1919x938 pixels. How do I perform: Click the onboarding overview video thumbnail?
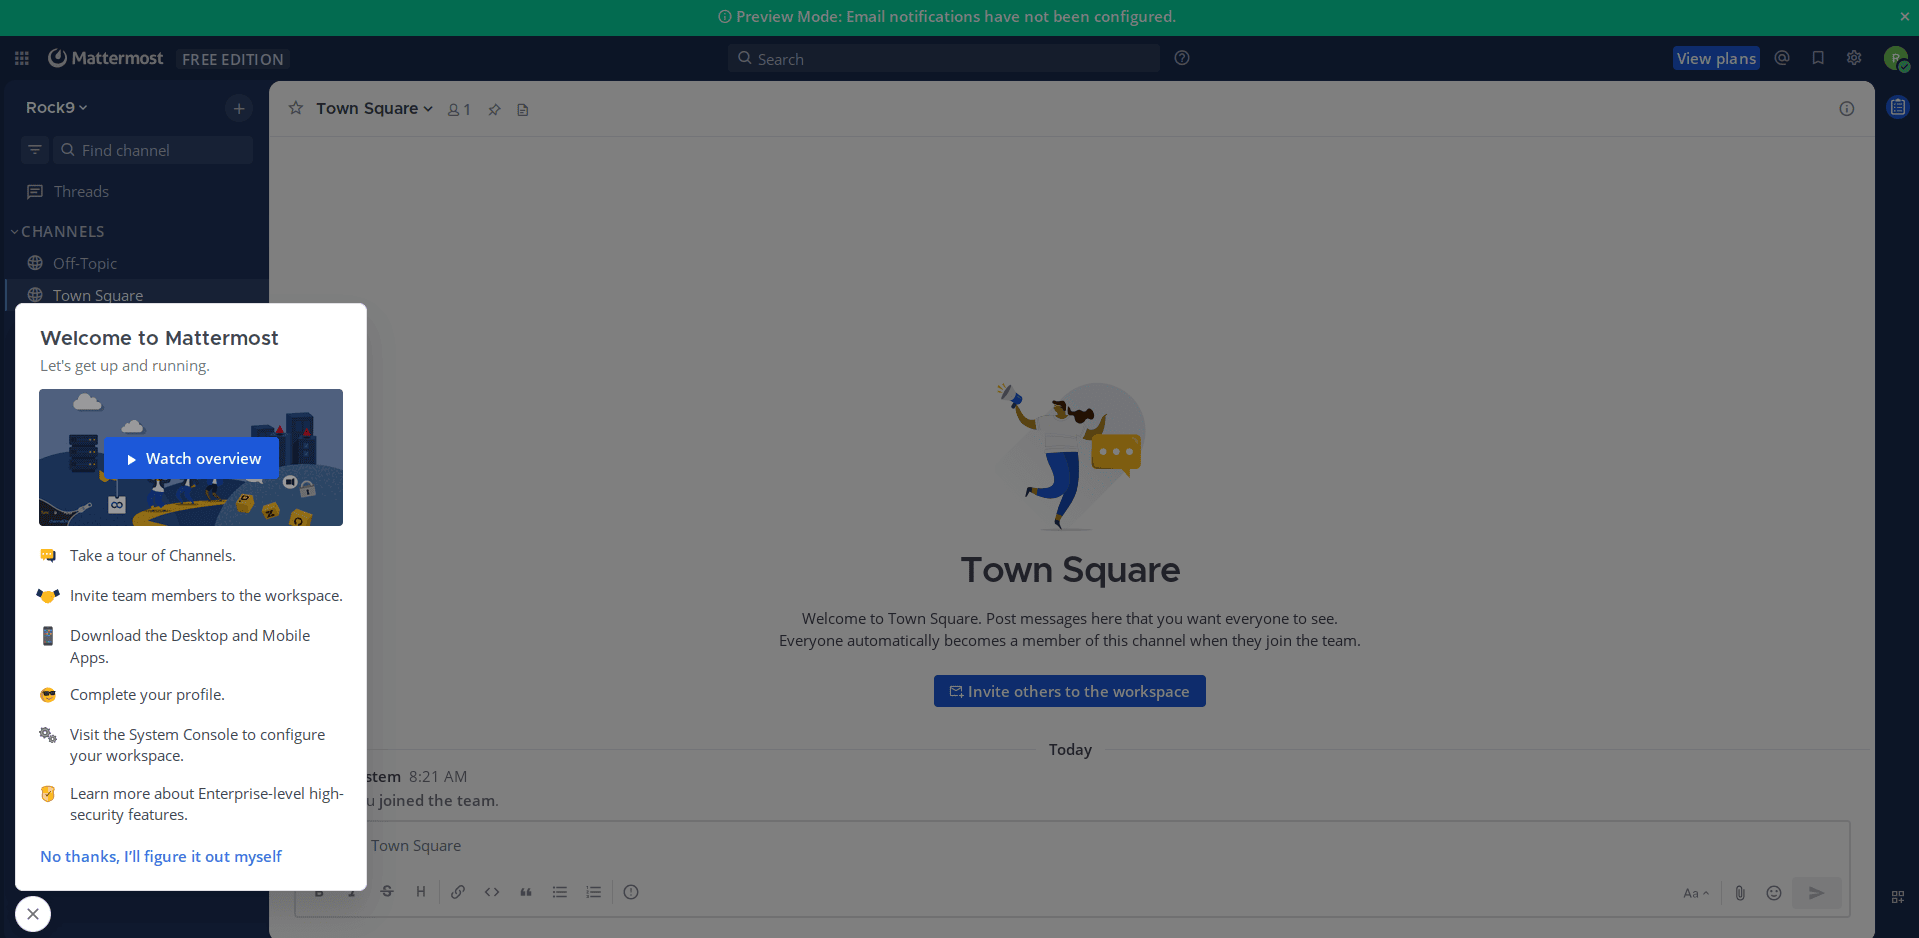pyautogui.click(x=191, y=457)
